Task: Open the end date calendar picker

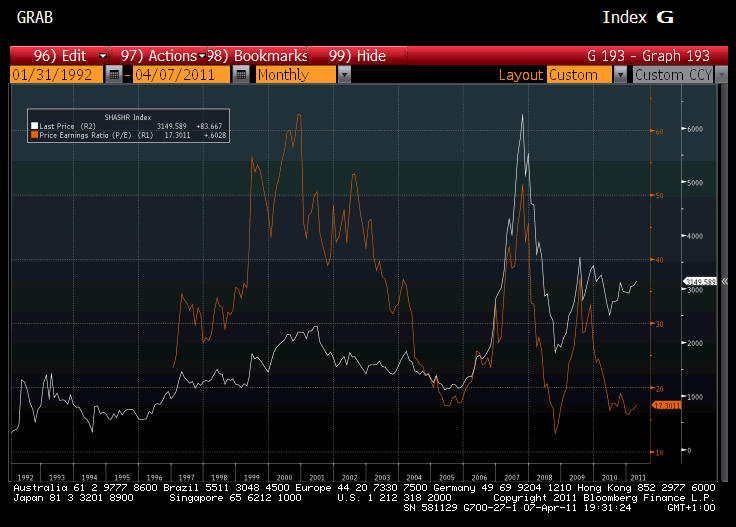Action: click(240, 75)
